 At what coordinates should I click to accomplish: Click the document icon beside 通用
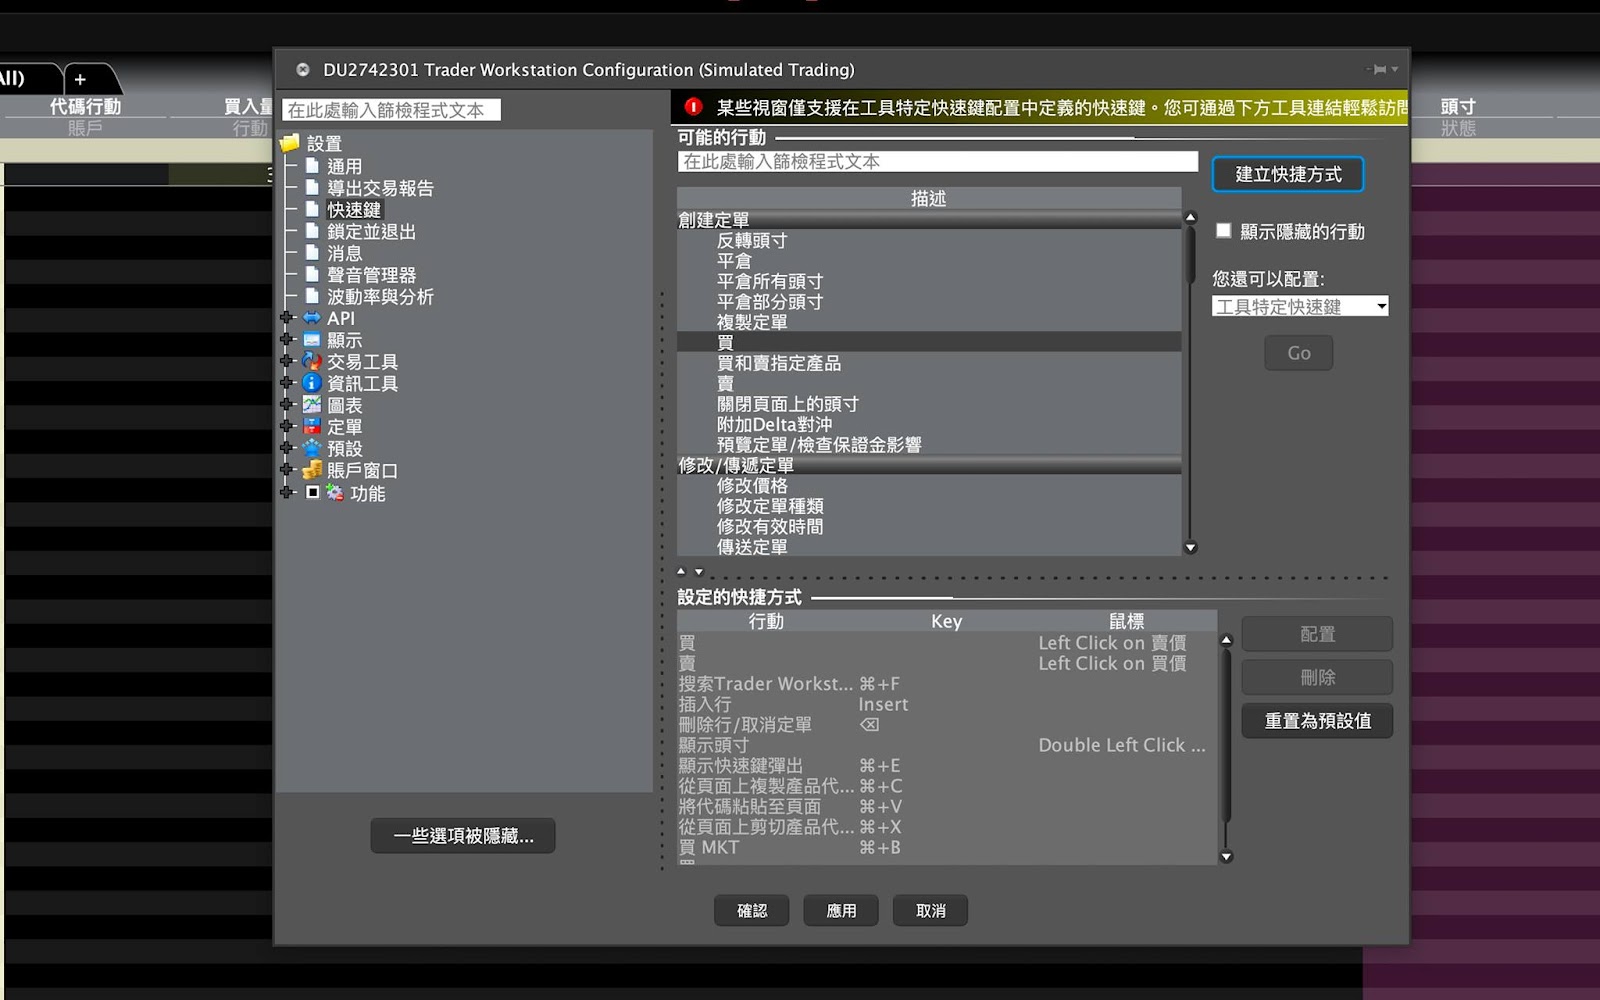(x=312, y=166)
